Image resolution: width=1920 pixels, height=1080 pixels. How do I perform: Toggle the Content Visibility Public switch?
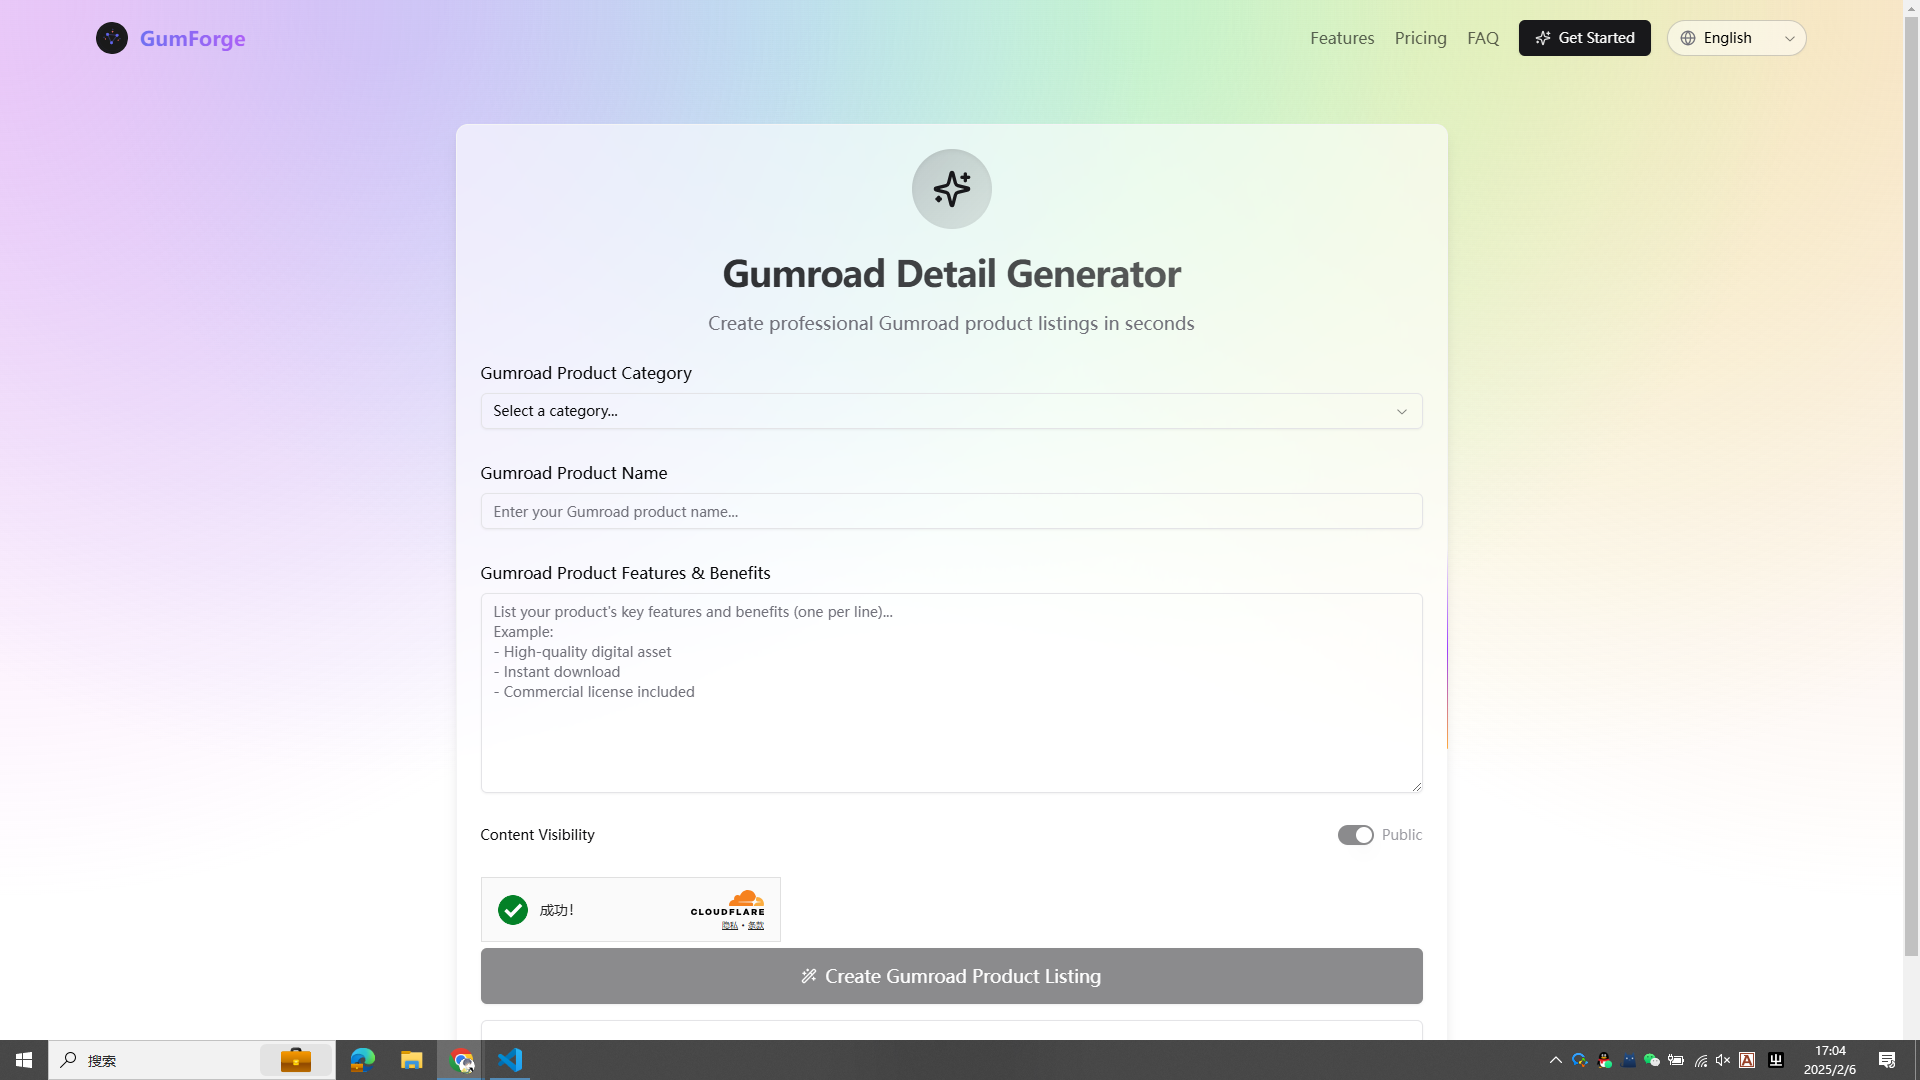click(x=1355, y=835)
